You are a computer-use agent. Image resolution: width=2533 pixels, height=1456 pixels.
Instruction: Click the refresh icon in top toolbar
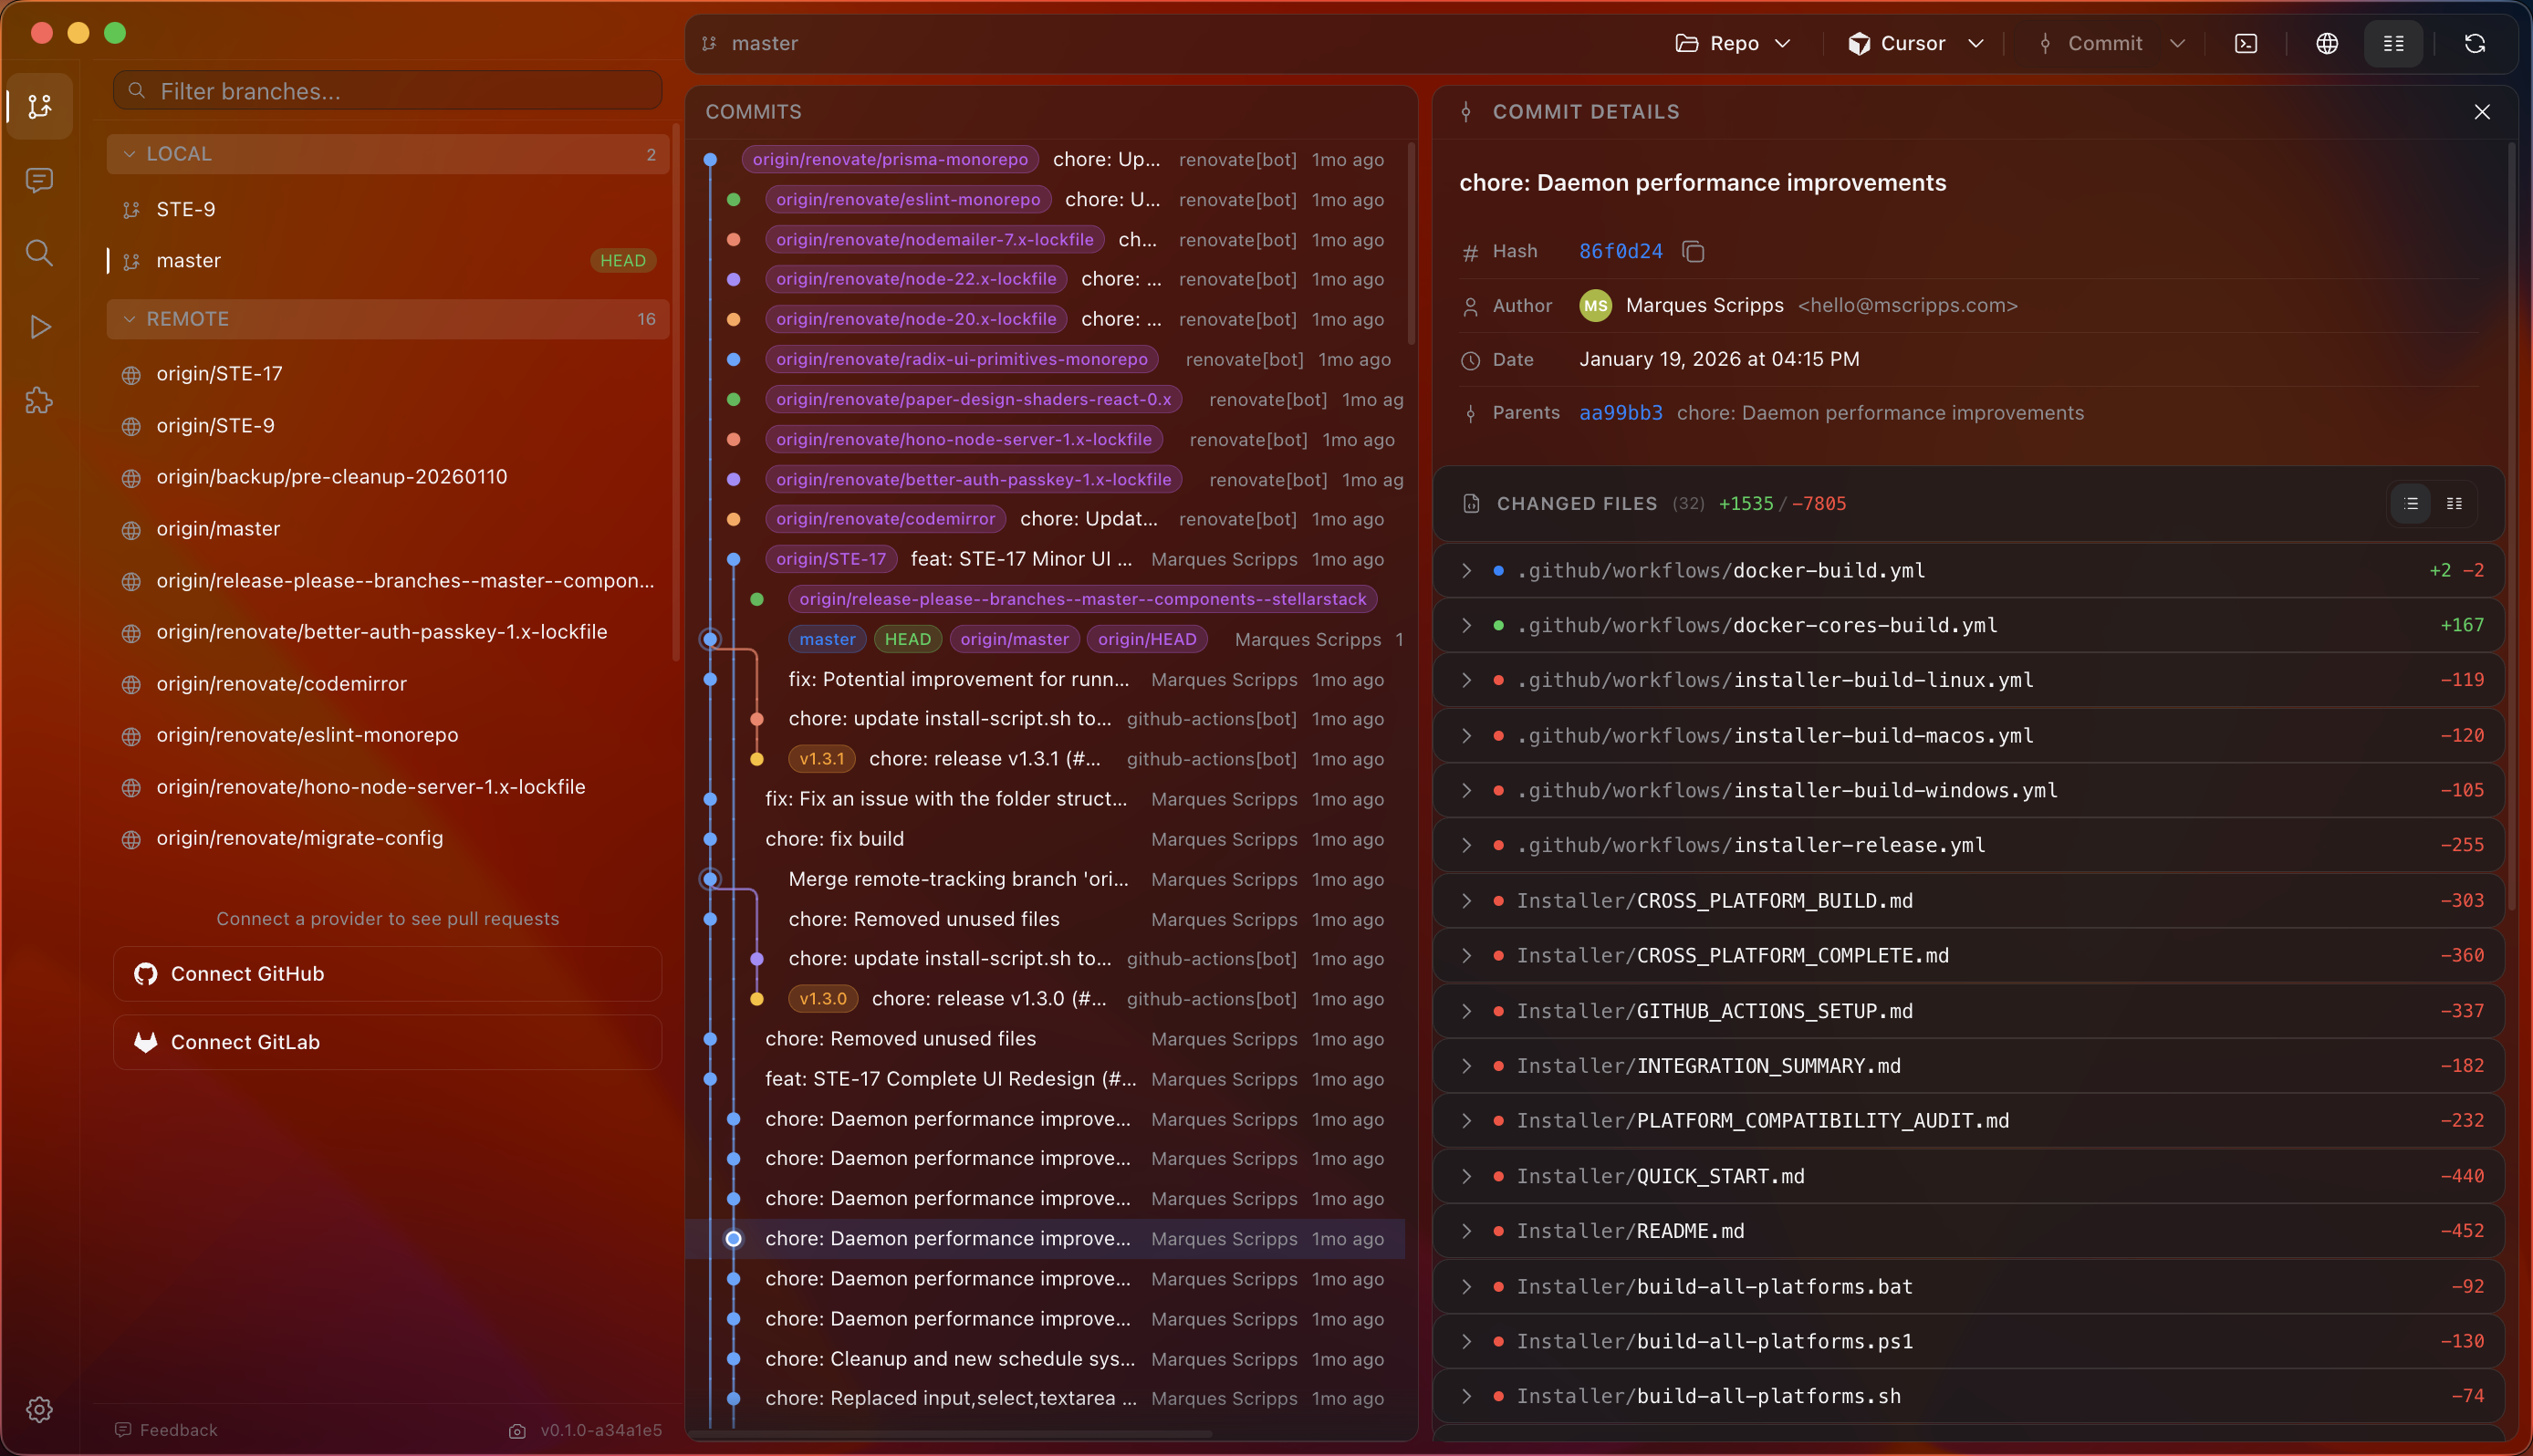2474,43
